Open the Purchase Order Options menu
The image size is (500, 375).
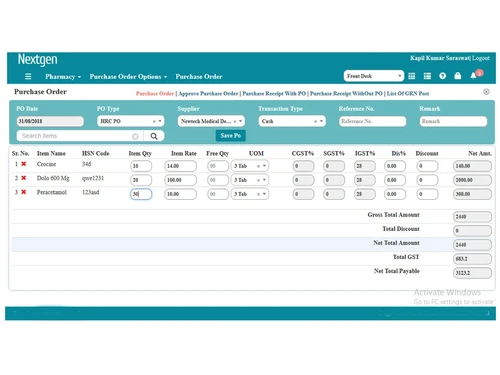click(128, 77)
